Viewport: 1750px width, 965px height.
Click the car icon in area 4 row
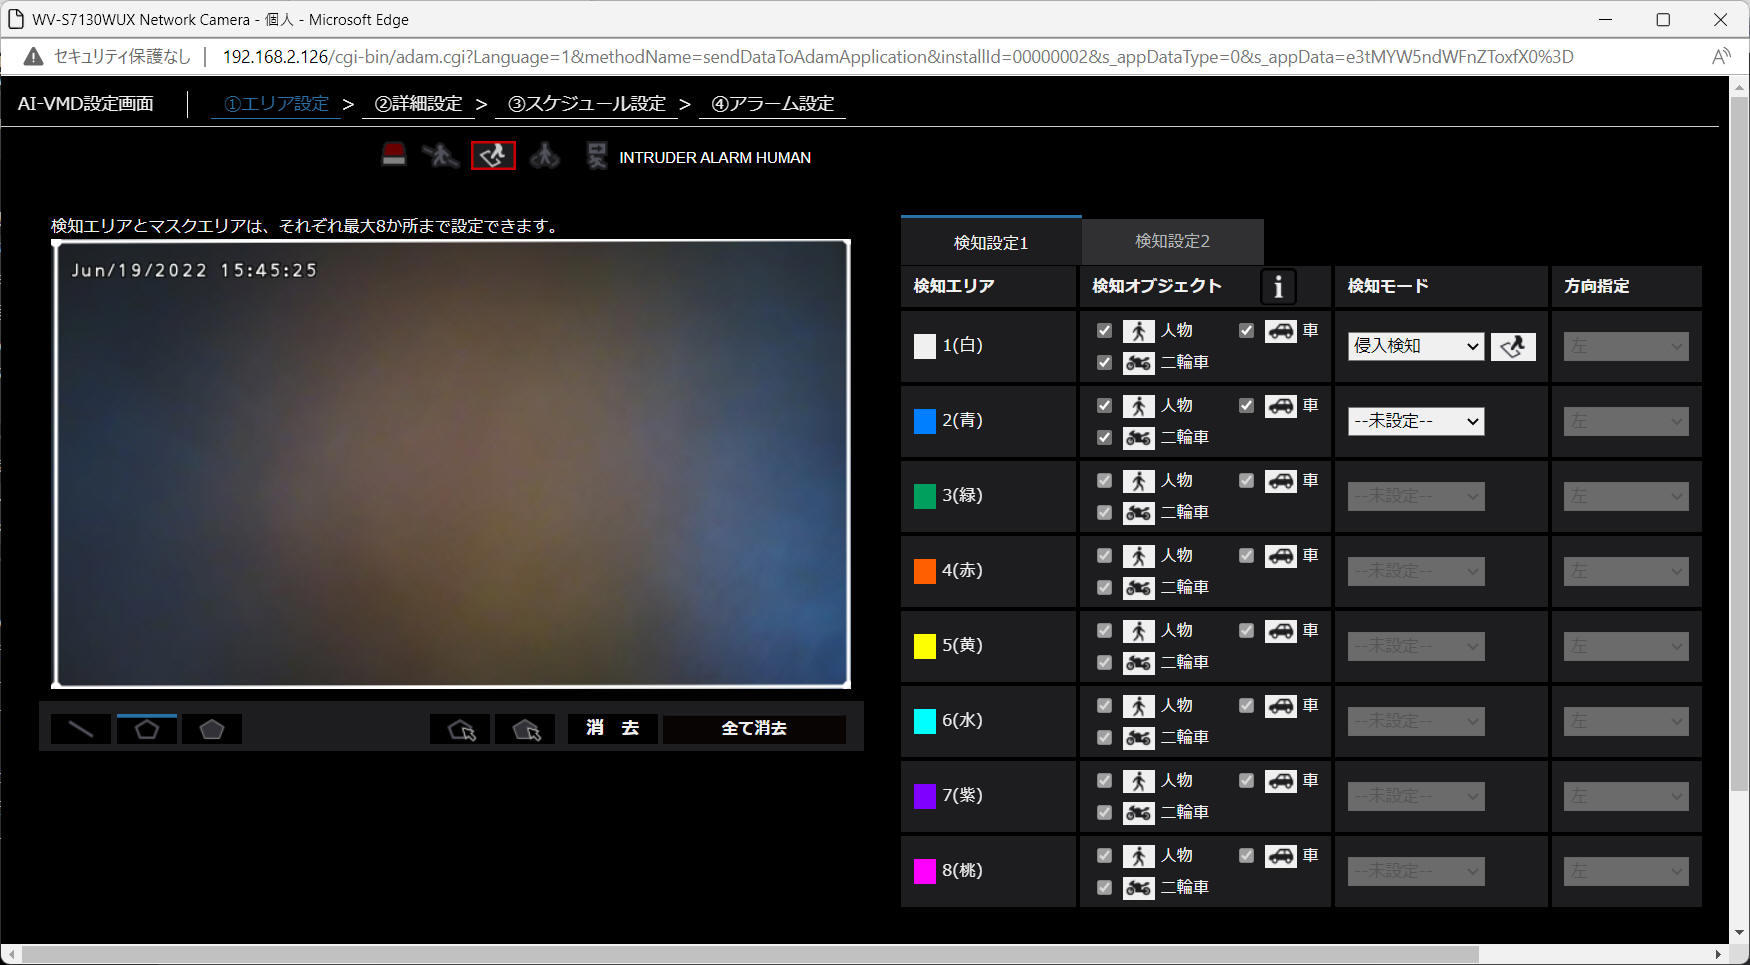click(x=1280, y=556)
